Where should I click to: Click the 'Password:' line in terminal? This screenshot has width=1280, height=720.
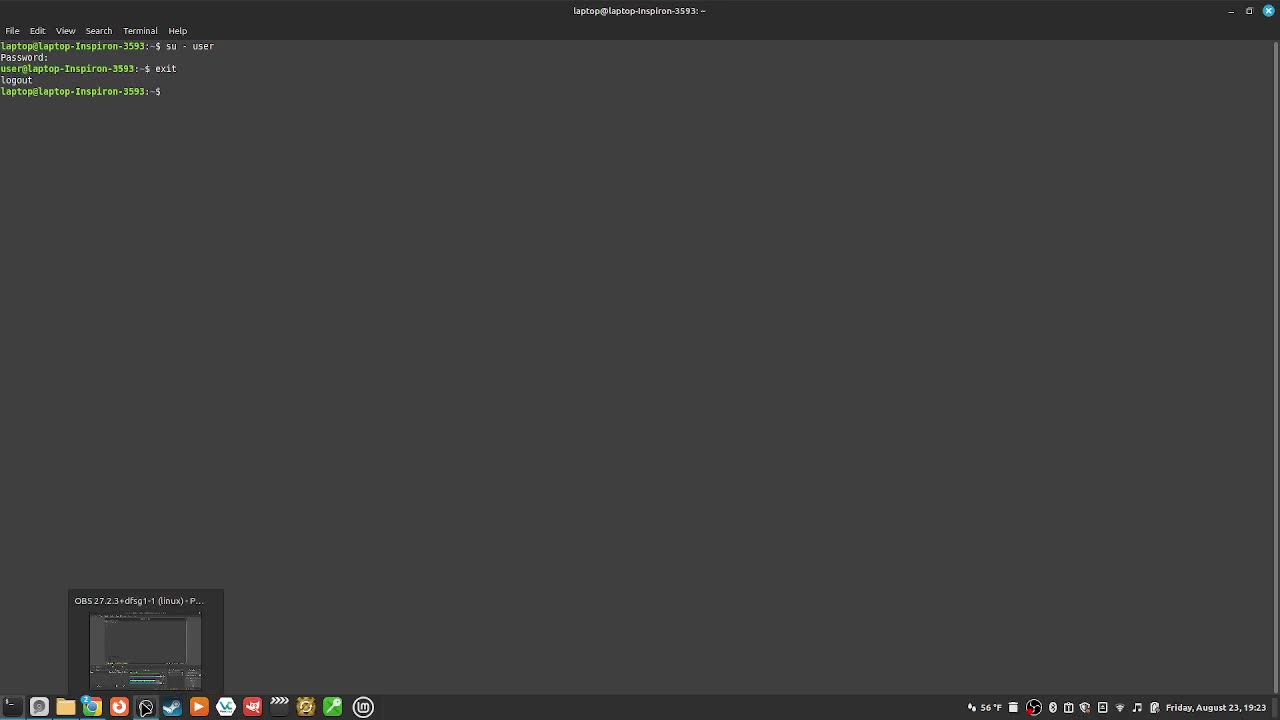pyautogui.click(x=24, y=58)
